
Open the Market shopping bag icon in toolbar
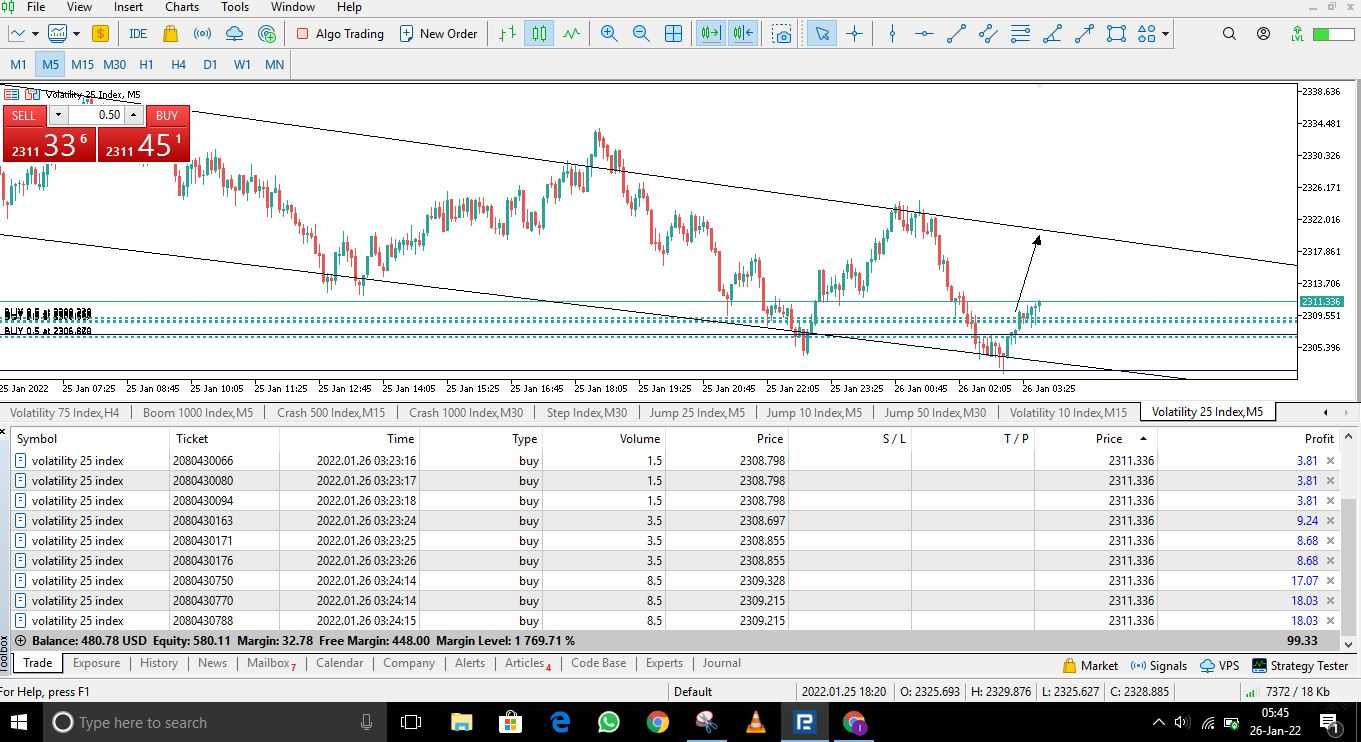click(x=170, y=33)
